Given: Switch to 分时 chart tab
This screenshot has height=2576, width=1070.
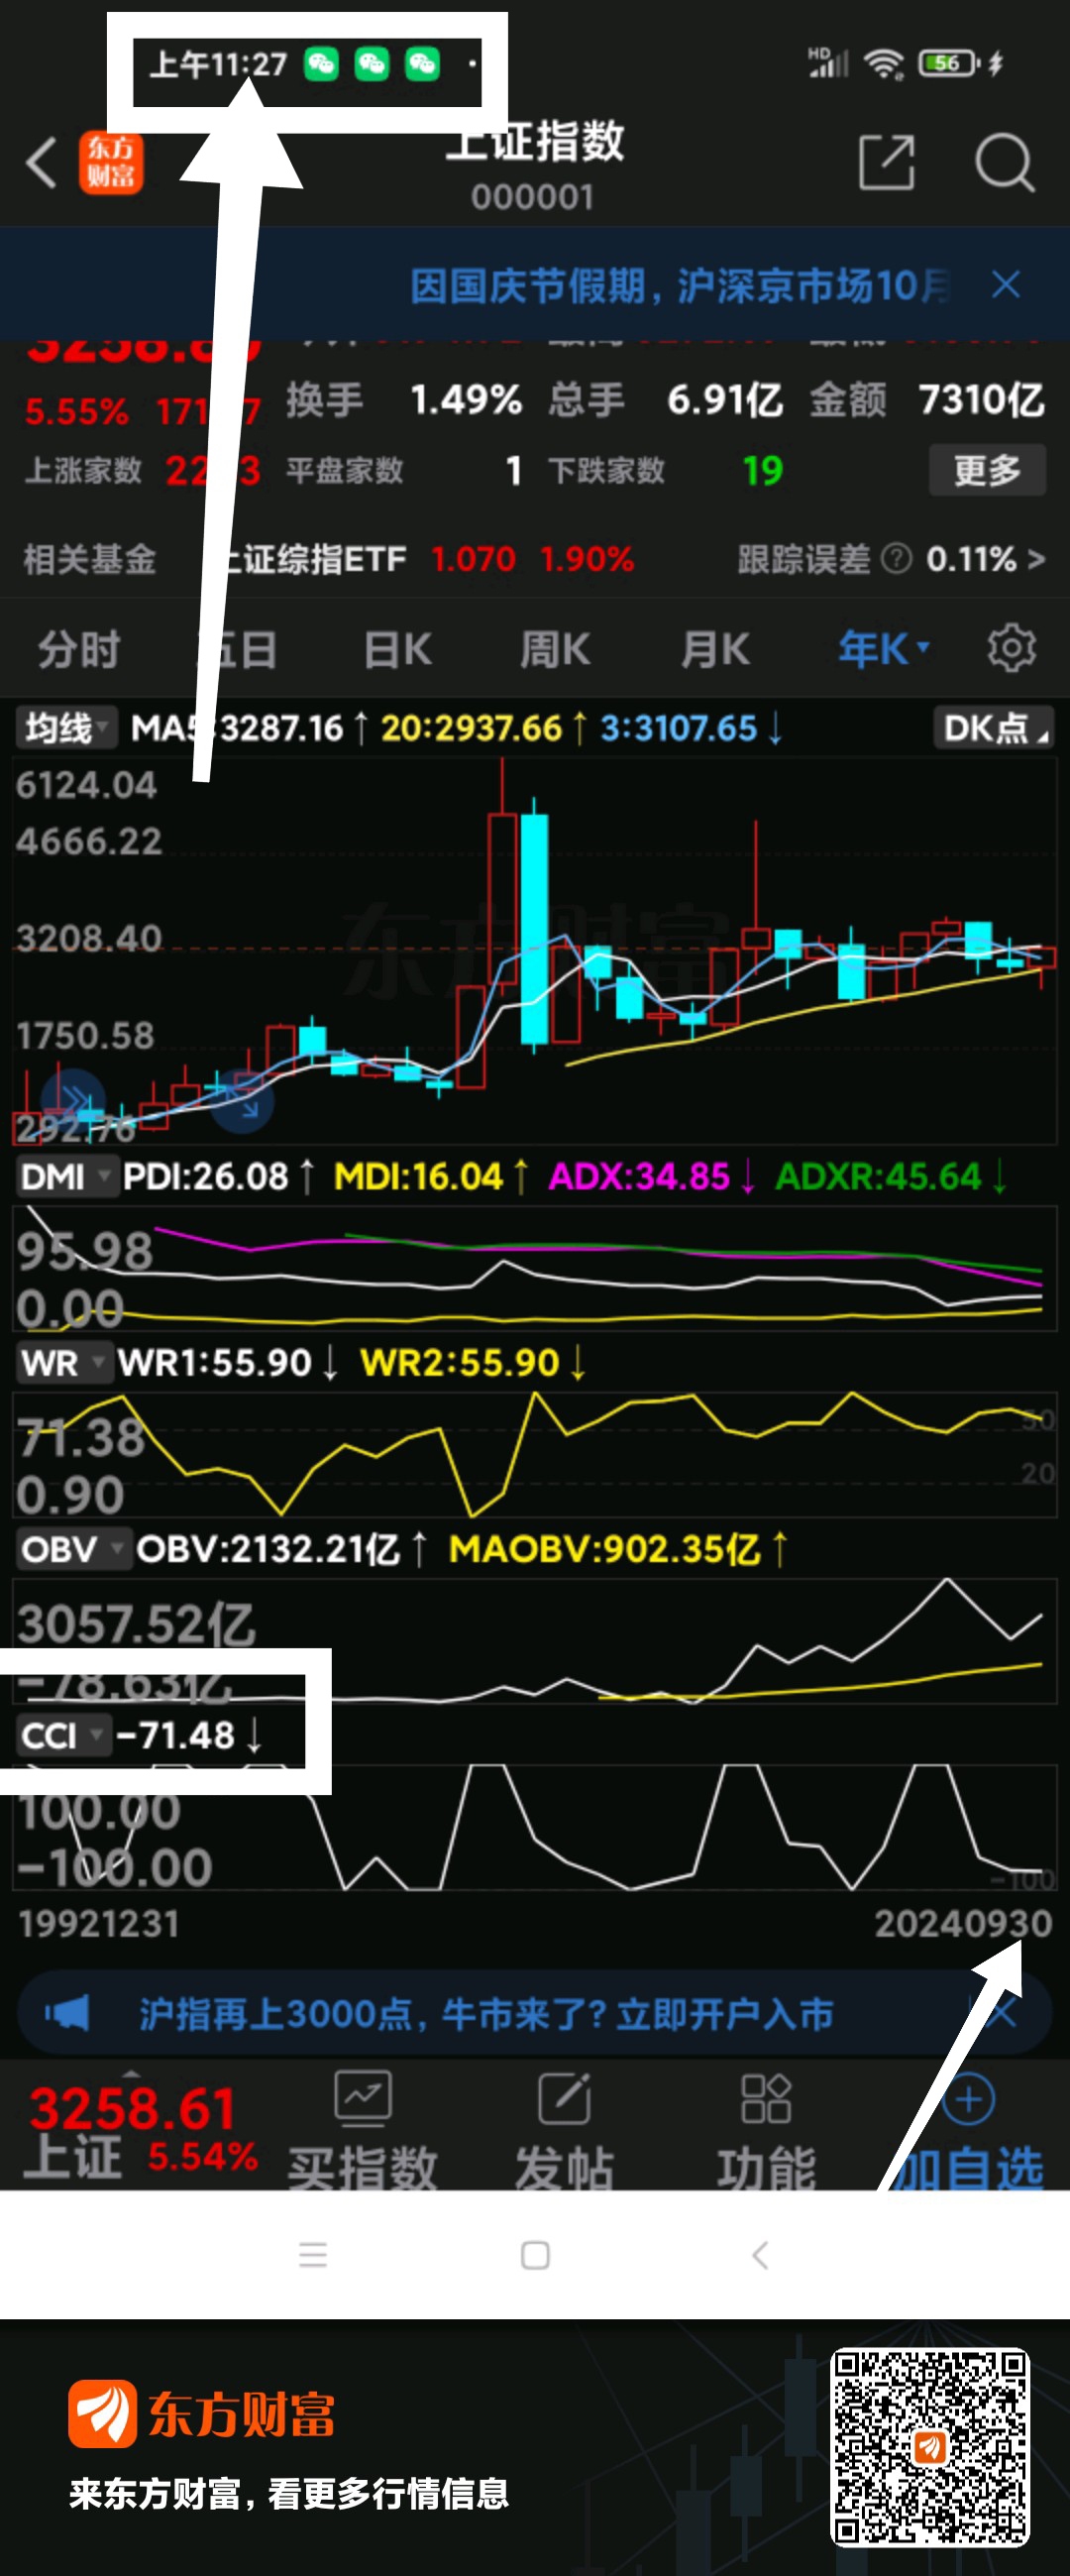Looking at the screenshot, I should point(79,649).
